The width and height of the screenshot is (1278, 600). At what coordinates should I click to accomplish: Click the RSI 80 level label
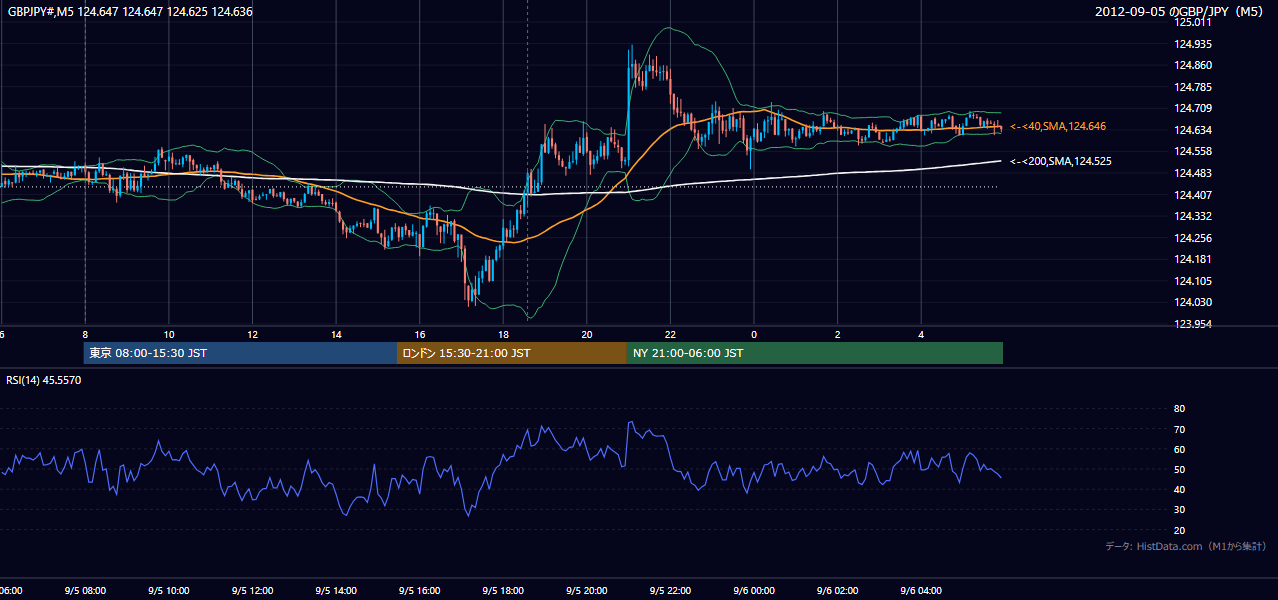1179,409
